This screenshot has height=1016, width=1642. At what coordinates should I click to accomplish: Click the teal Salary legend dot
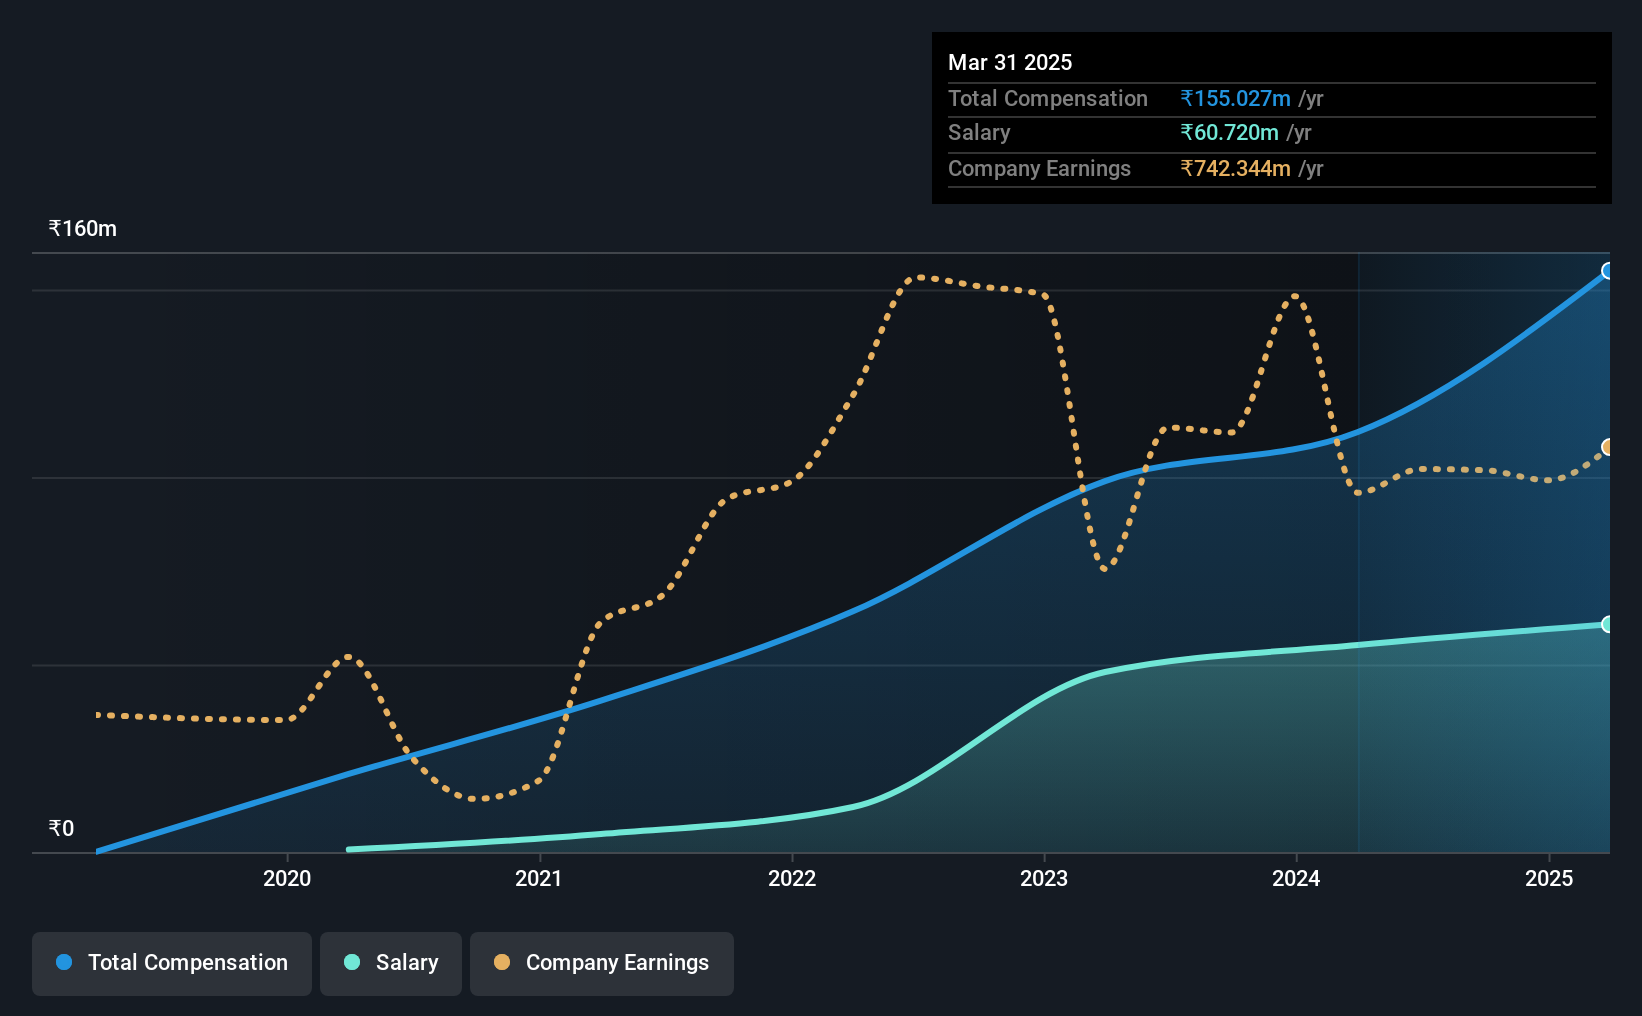(x=352, y=962)
